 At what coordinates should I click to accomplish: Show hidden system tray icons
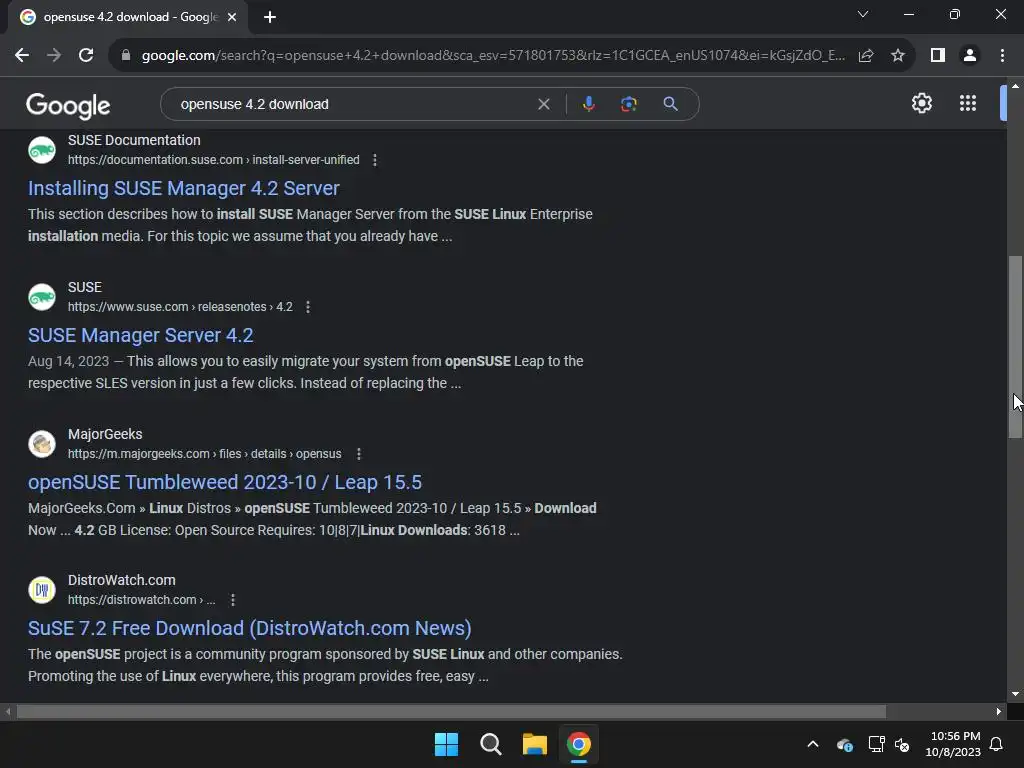[813, 744]
